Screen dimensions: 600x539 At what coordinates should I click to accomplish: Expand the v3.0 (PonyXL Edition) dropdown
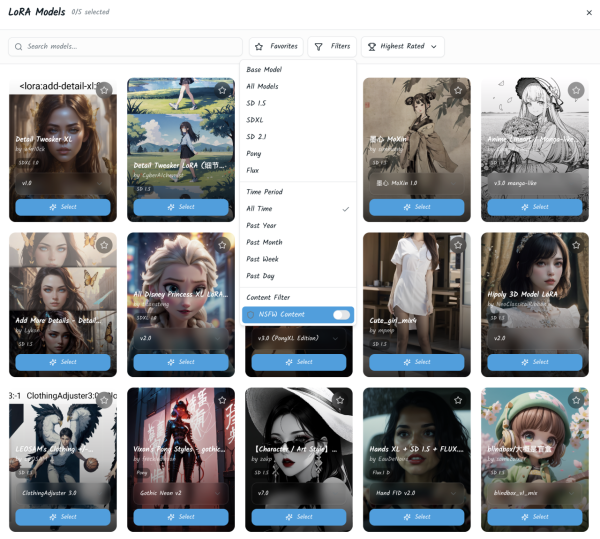coord(299,338)
